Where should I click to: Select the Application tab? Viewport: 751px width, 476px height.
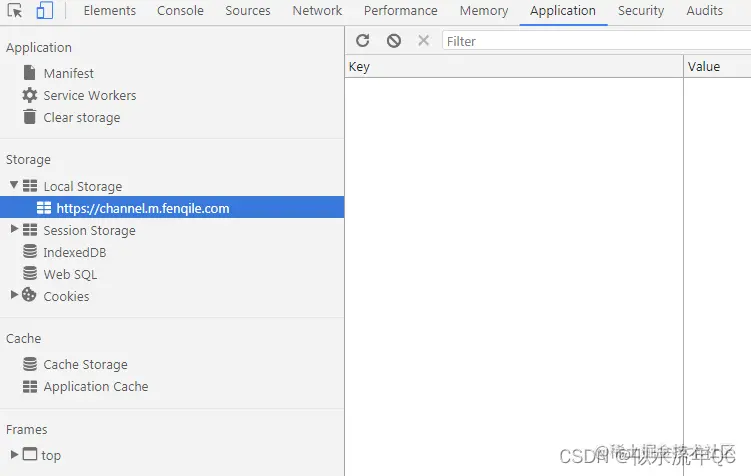coord(563,11)
